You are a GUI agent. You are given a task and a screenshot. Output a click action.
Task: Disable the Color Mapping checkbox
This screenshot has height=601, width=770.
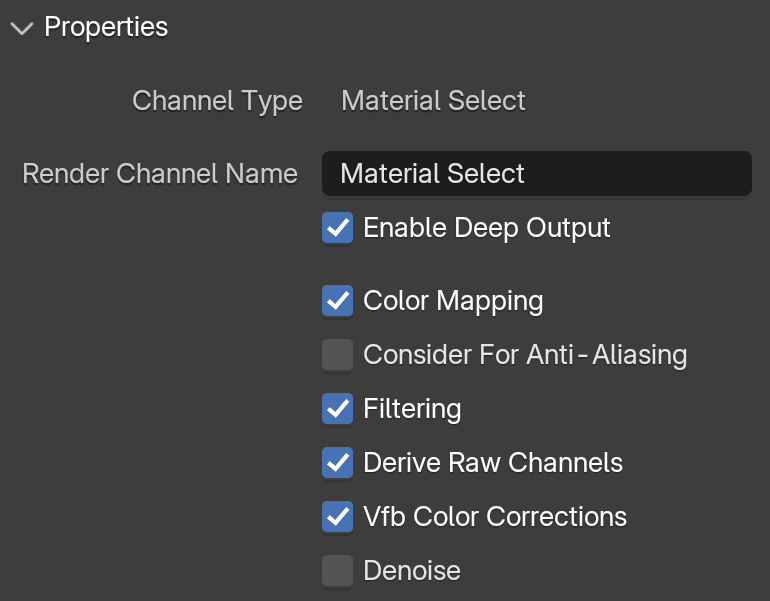tap(337, 300)
